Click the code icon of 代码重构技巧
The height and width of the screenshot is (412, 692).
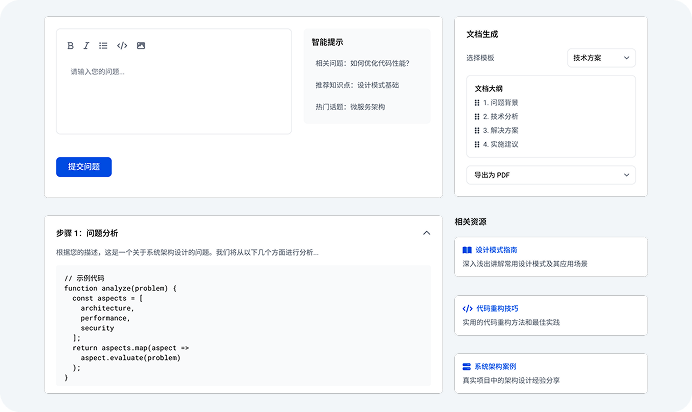pos(467,308)
